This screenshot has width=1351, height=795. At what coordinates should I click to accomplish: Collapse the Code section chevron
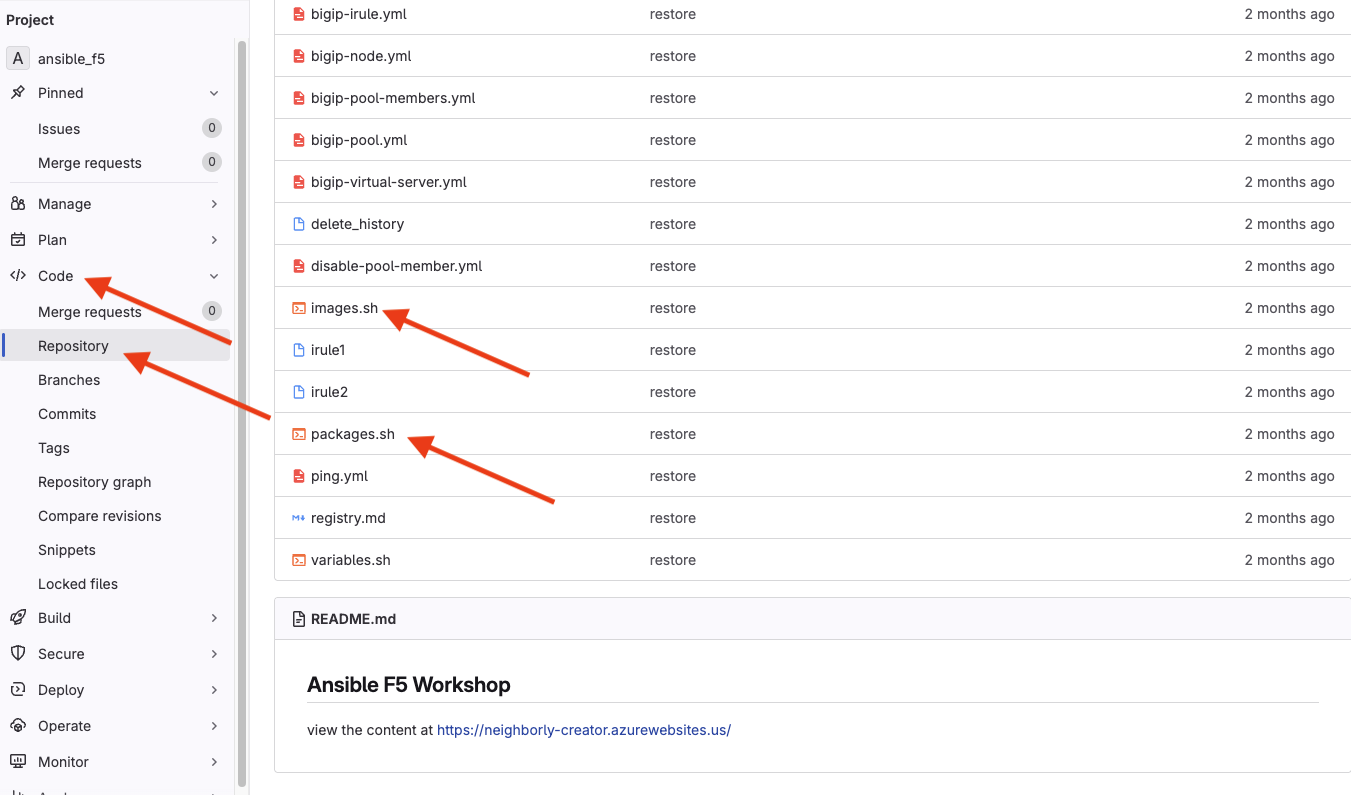(x=214, y=276)
